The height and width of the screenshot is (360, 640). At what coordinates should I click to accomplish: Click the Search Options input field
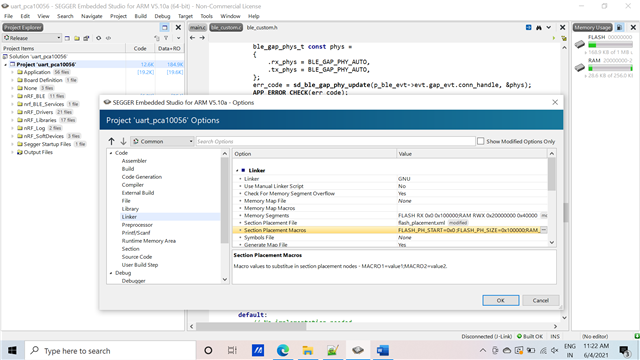pos(336,141)
